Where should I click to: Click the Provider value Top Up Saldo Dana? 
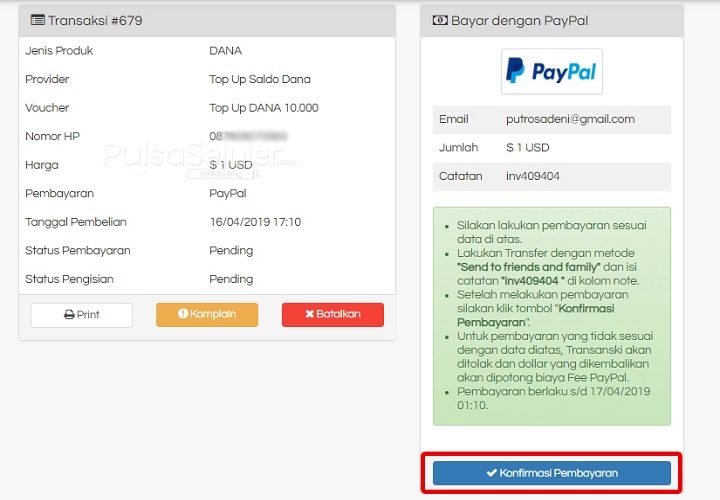tap(260, 79)
